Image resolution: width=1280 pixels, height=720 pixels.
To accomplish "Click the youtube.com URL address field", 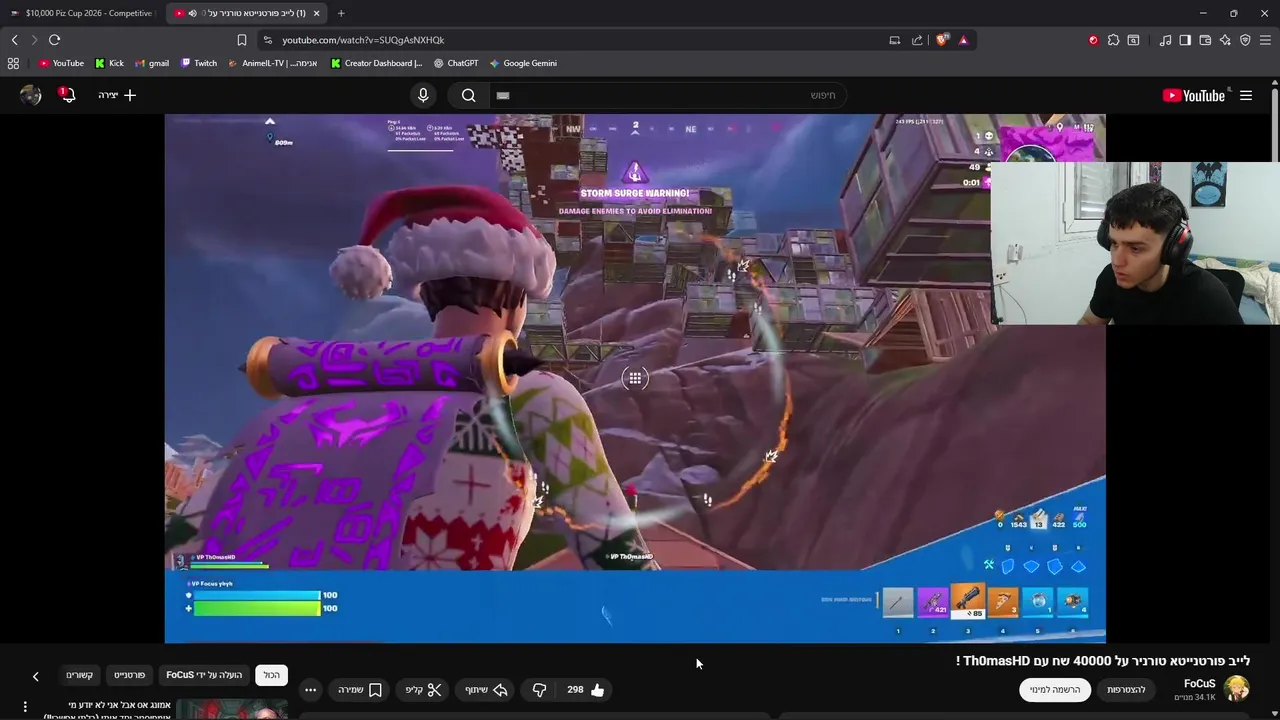I will [363, 40].
